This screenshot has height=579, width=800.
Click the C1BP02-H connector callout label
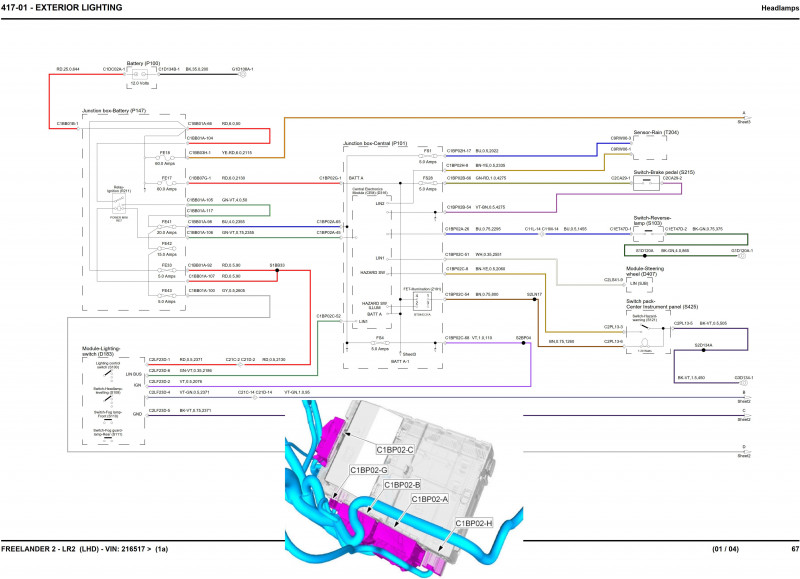(x=474, y=523)
